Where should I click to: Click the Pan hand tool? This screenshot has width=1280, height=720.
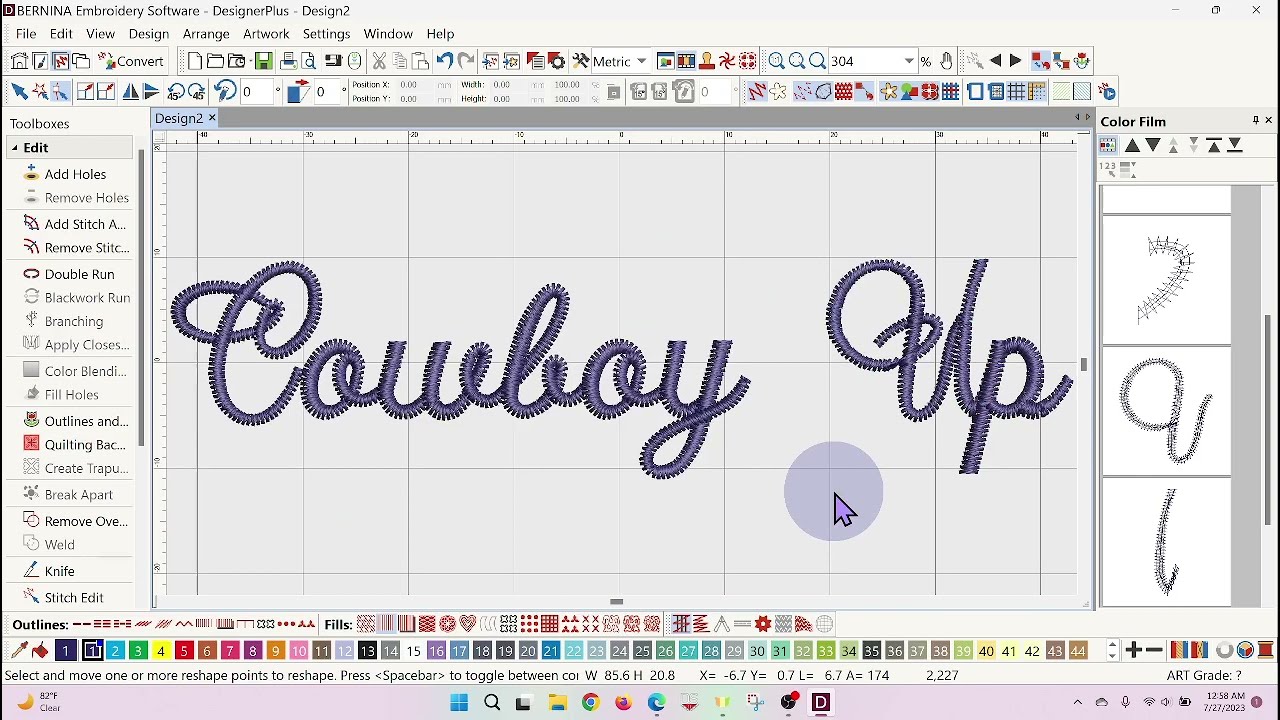pyautogui.click(x=946, y=62)
